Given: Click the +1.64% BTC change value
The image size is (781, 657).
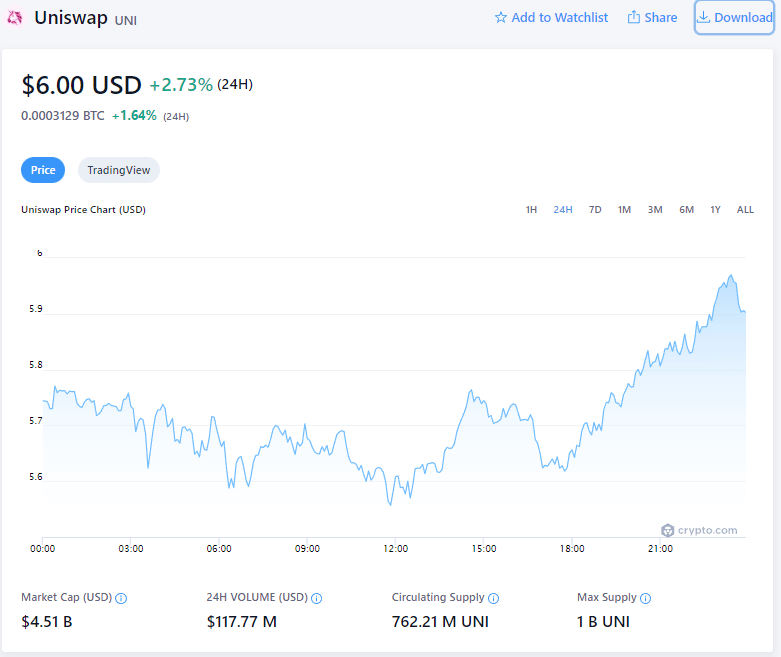Looking at the screenshot, I should [x=134, y=116].
